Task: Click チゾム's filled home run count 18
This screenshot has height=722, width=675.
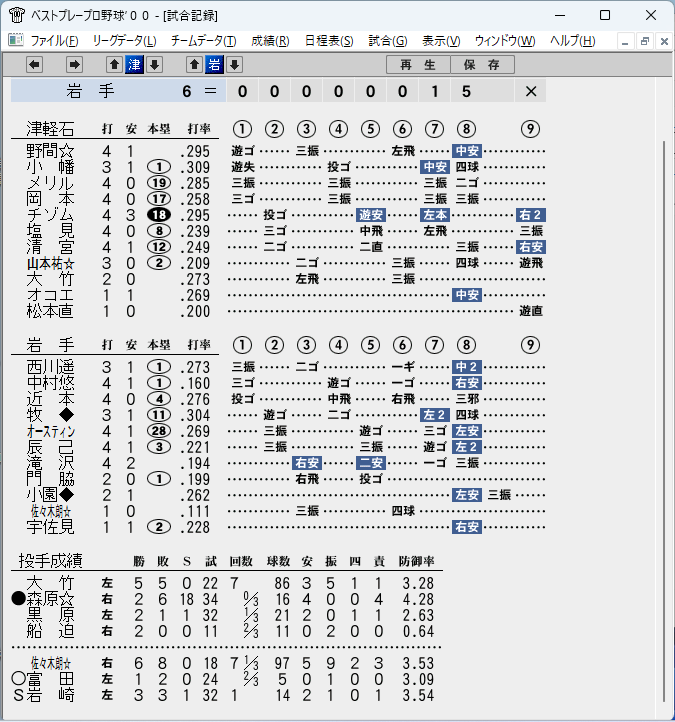Action: 159,215
